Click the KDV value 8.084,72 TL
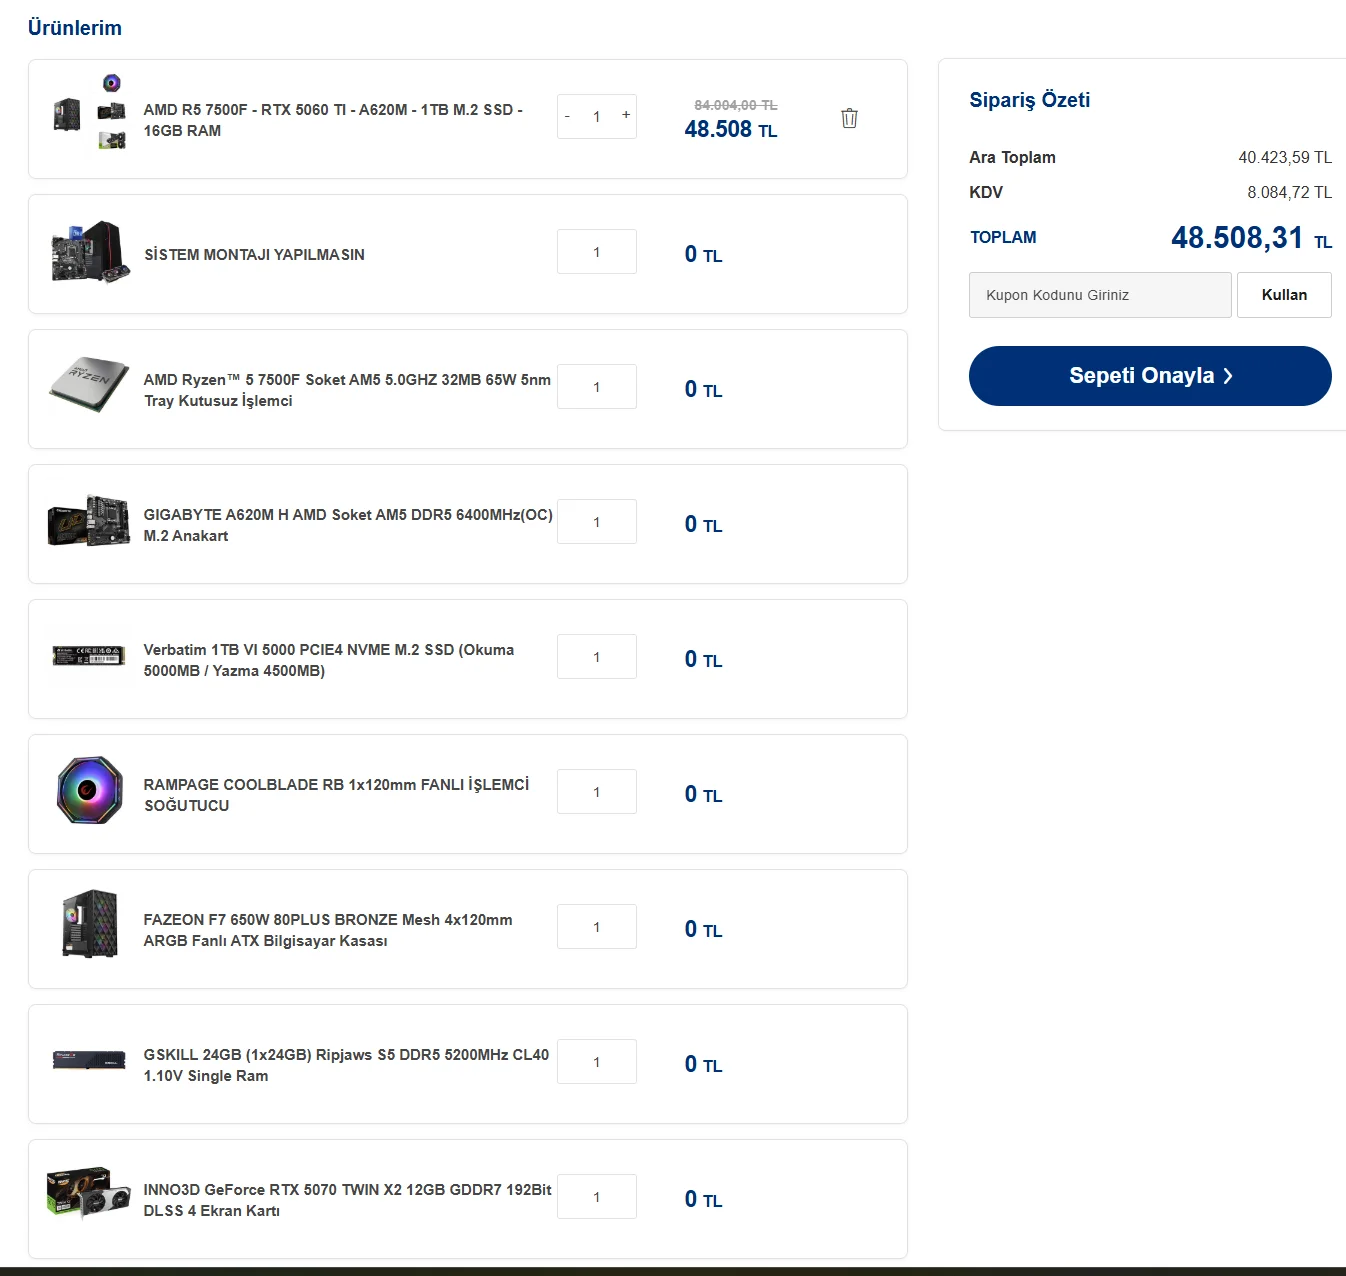Screen dimensions: 1346x1276 pos(1289,192)
